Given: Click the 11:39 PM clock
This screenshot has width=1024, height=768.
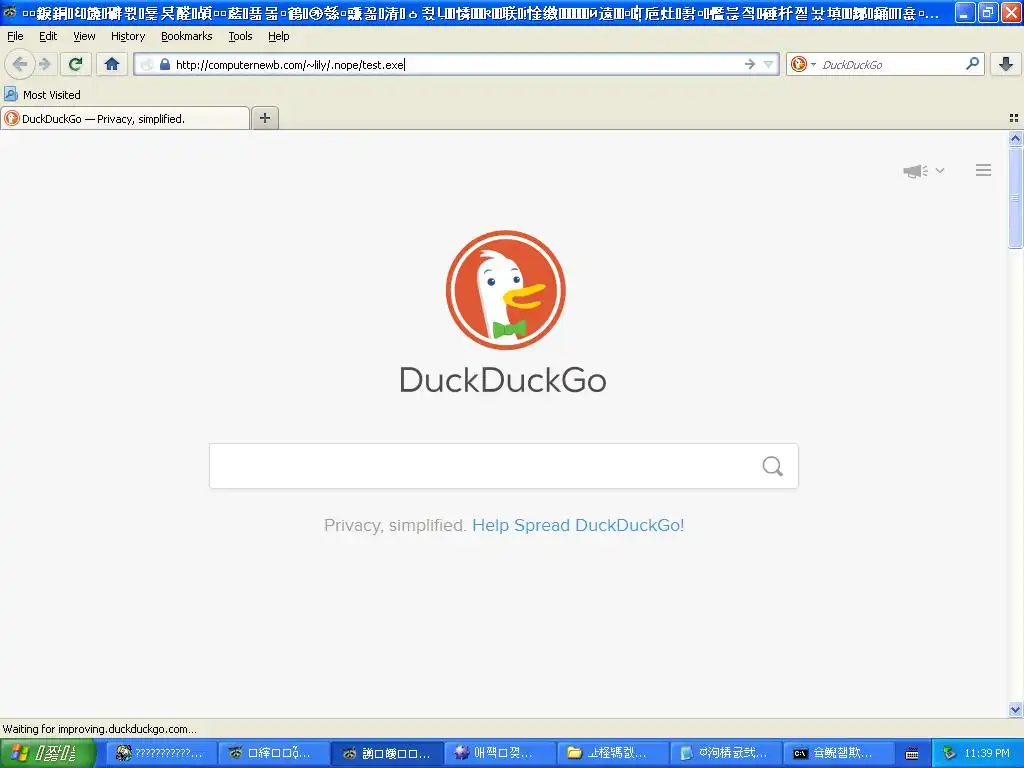Looking at the screenshot, I should pyautogui.click(x=987, y=754).
